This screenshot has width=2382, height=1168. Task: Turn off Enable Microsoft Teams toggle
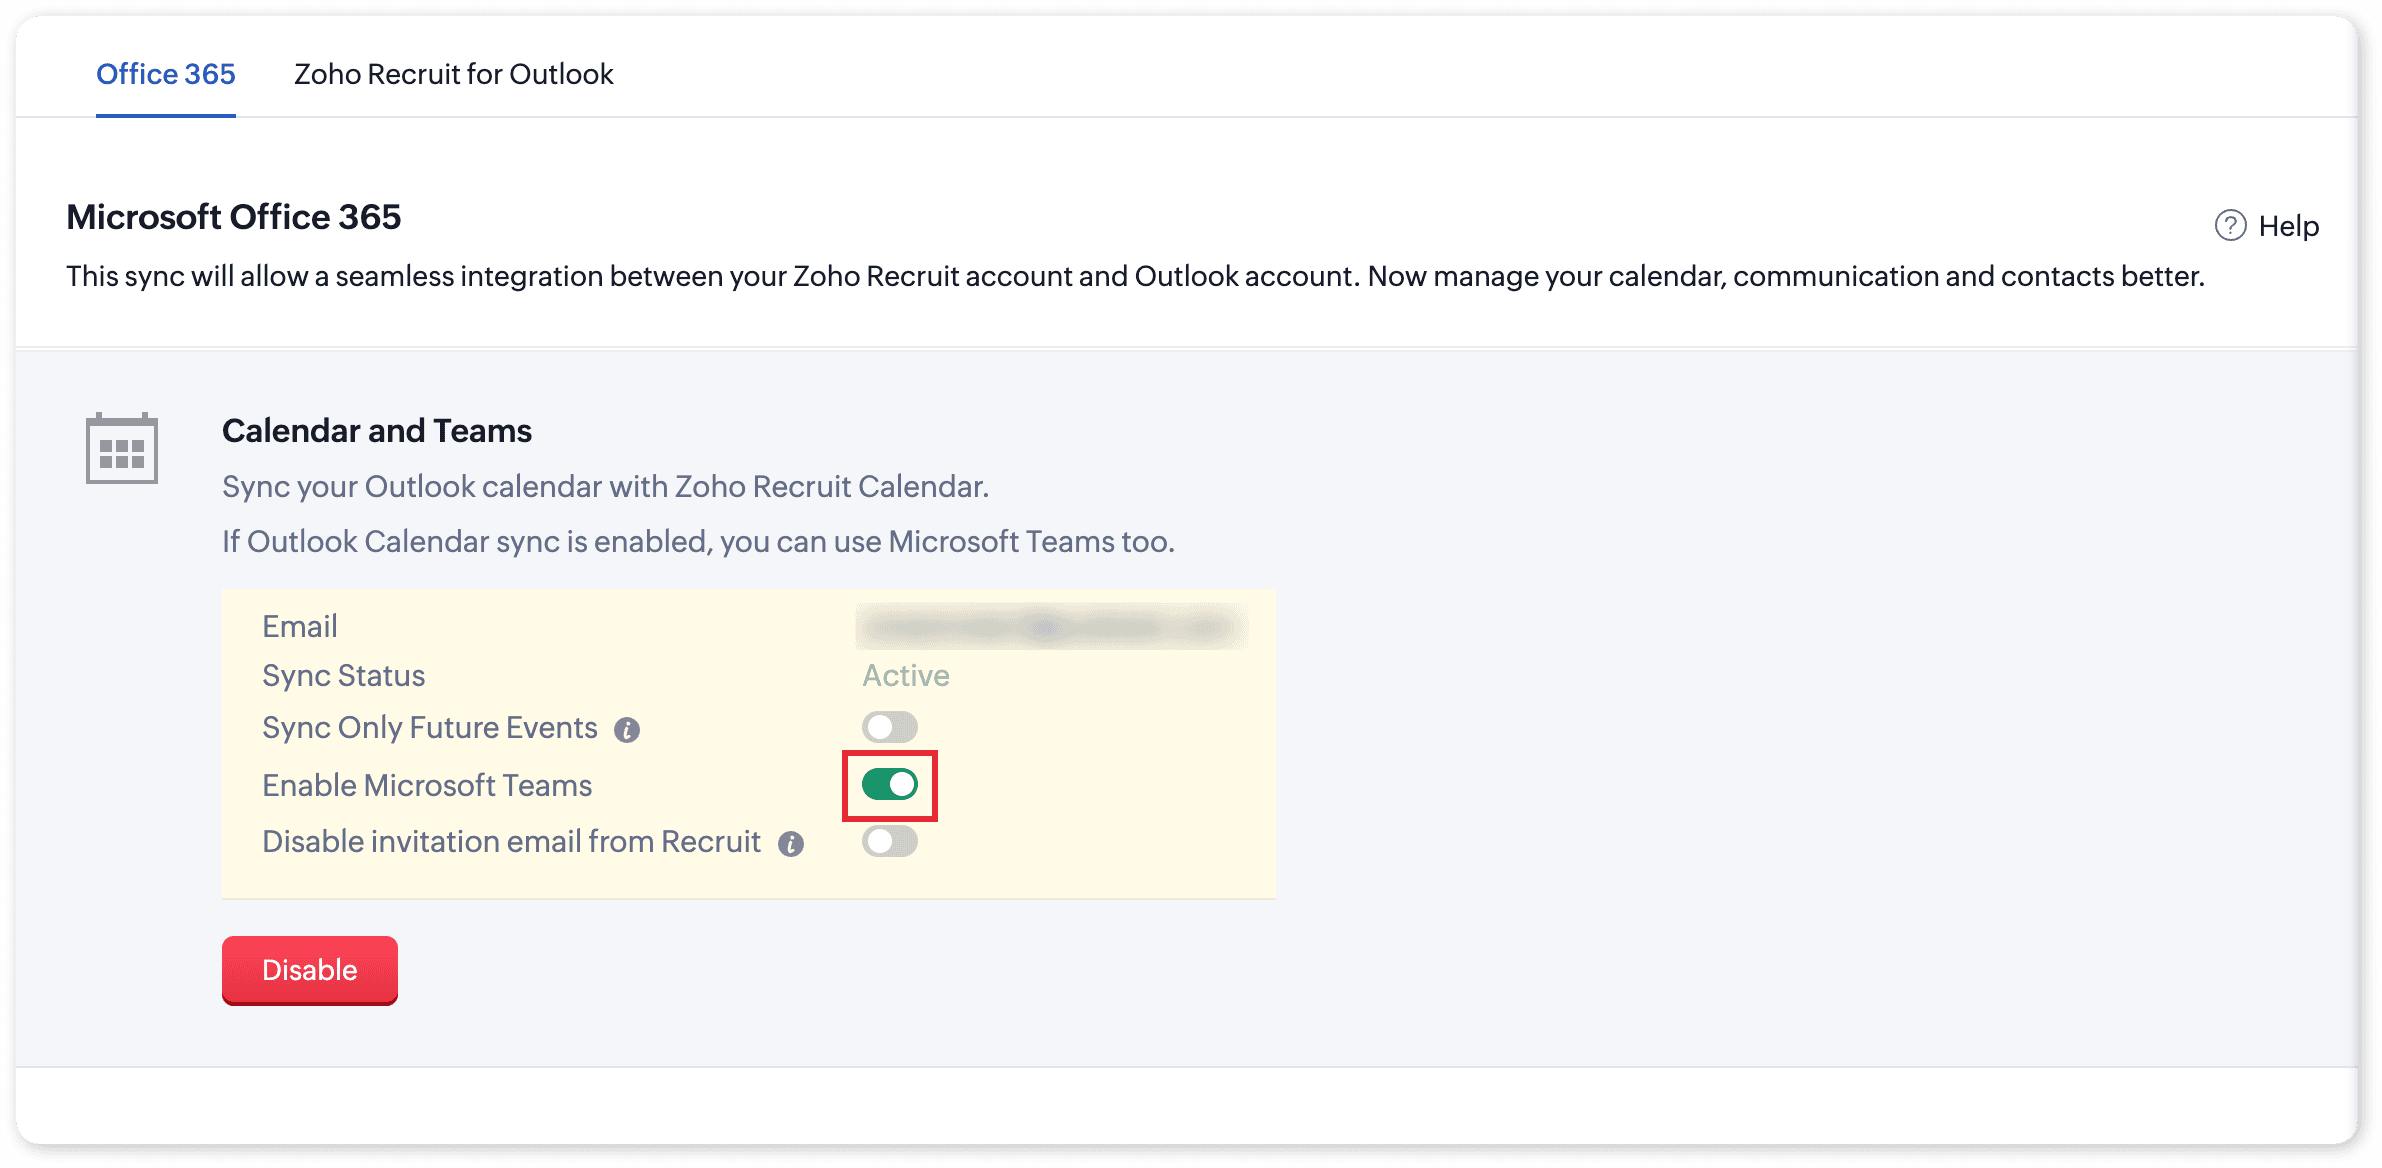pyautogui.click(x=889, y=785)
